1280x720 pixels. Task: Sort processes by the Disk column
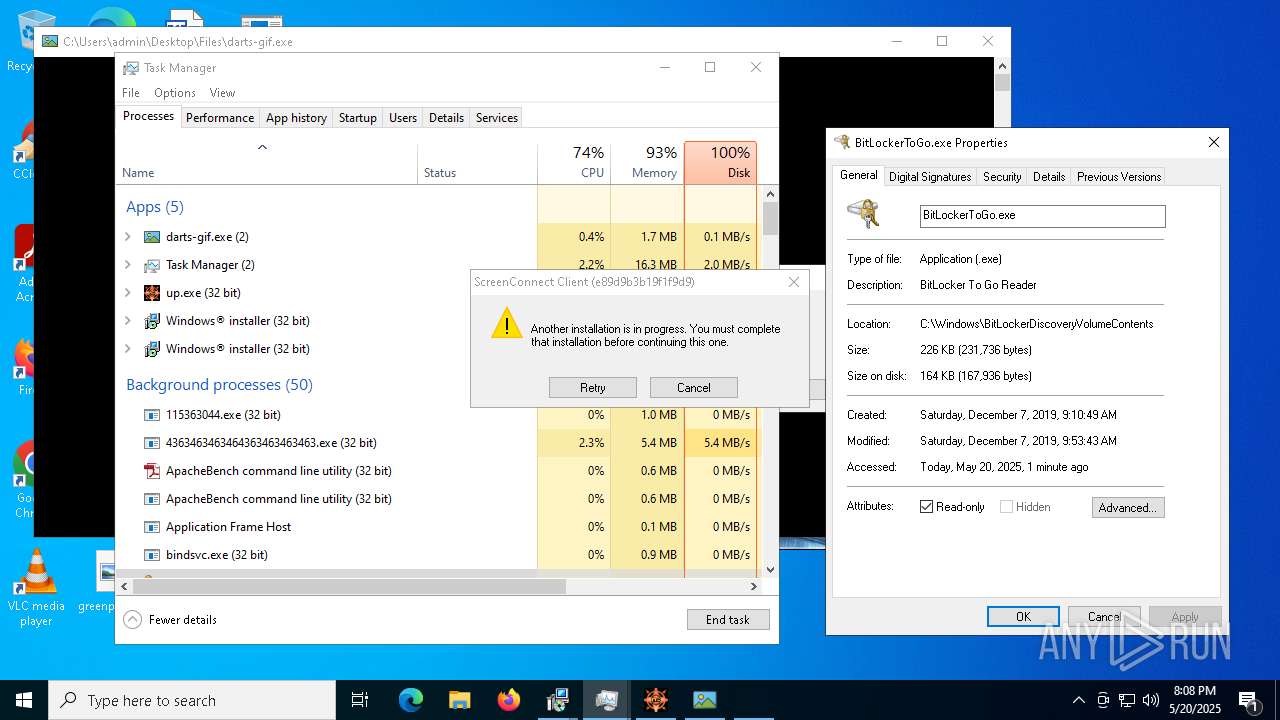(721, 162)
